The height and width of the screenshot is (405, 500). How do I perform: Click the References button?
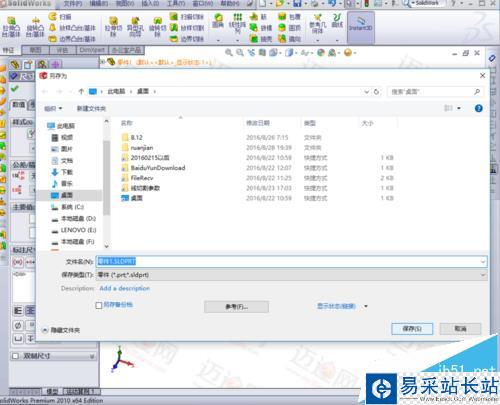[x=236, y=307]
